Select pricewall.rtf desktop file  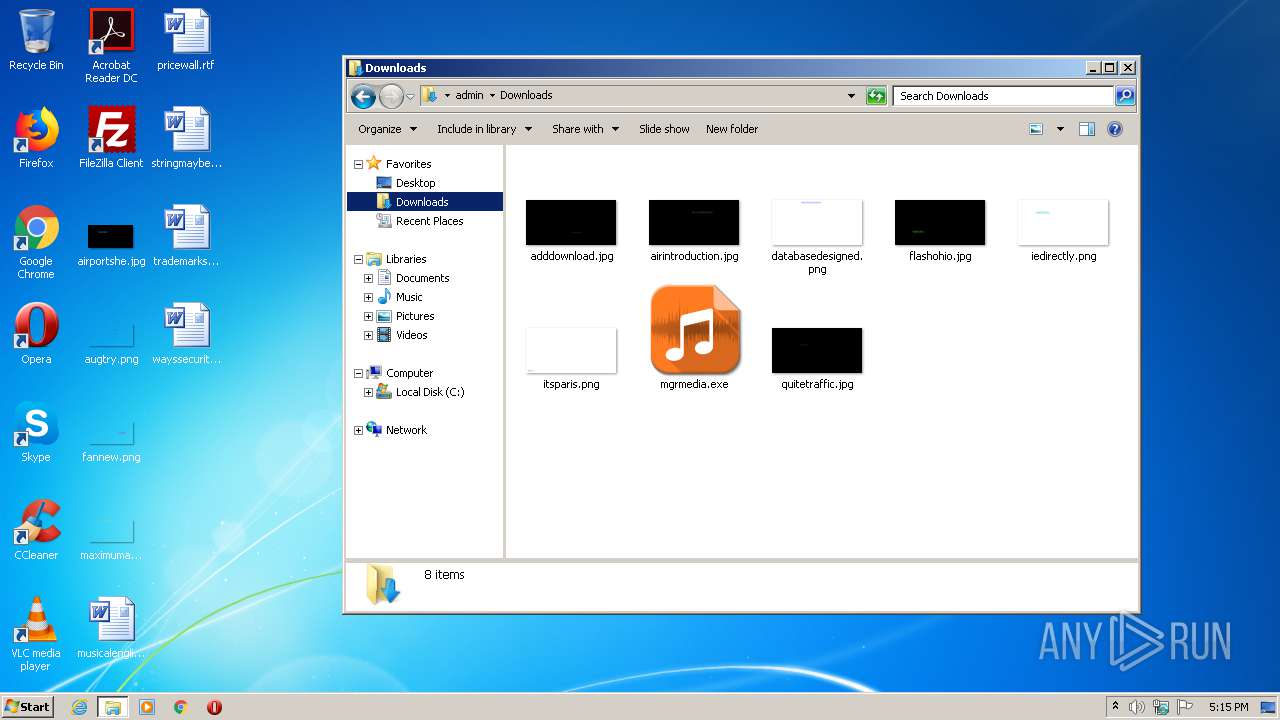186,40
